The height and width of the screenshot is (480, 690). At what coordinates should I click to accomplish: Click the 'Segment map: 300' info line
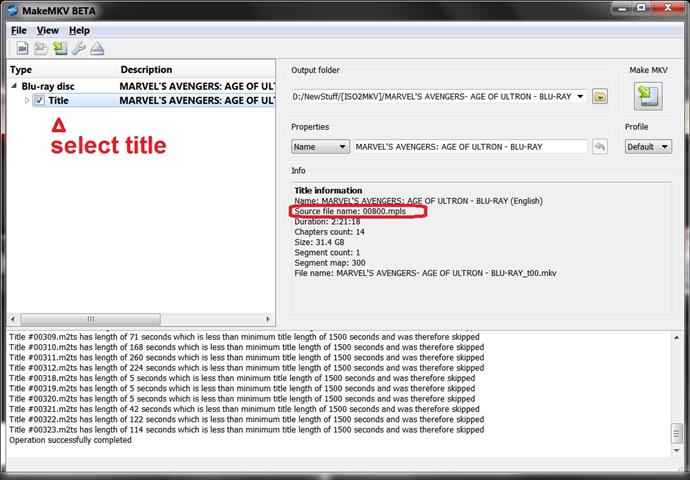click(330, 263)
